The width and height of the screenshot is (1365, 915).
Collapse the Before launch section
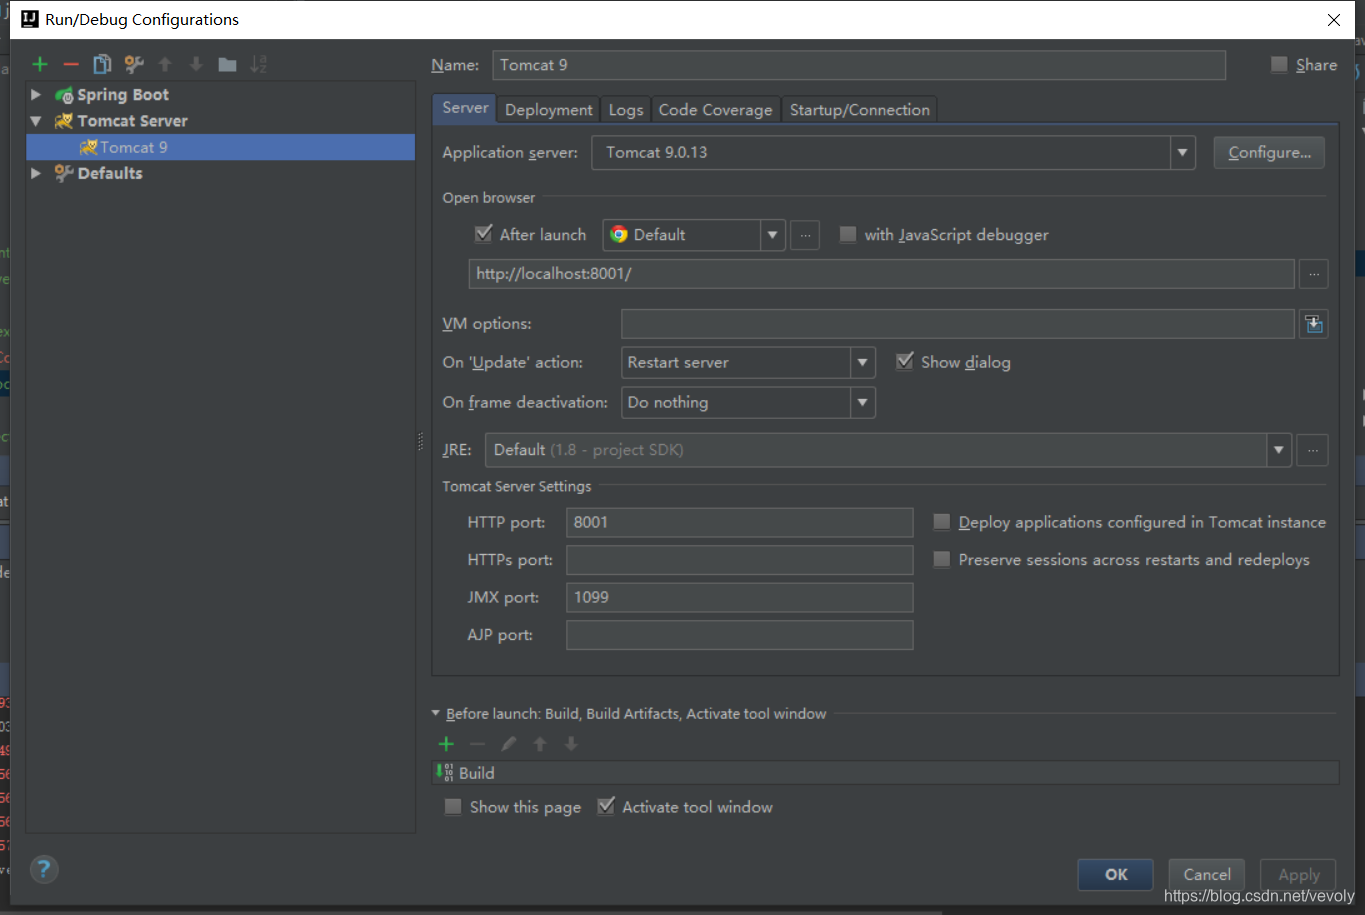coord(436,714)
